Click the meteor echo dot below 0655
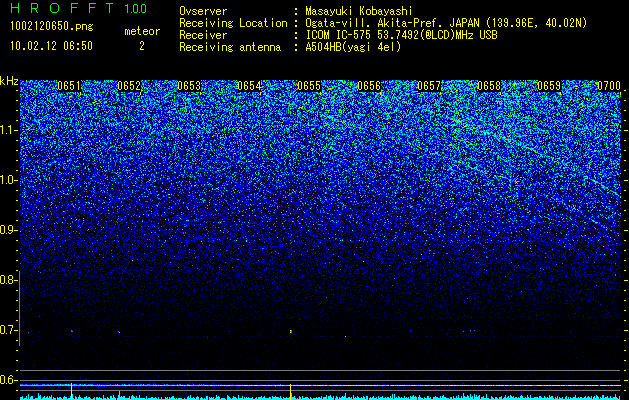 [x=291, y=331]
